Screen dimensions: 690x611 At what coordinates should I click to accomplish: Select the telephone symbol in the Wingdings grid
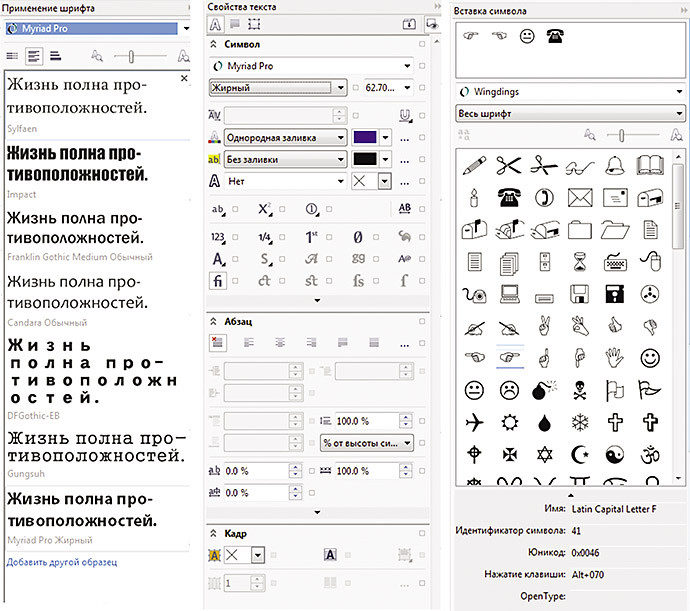click(x=509, y=197)
